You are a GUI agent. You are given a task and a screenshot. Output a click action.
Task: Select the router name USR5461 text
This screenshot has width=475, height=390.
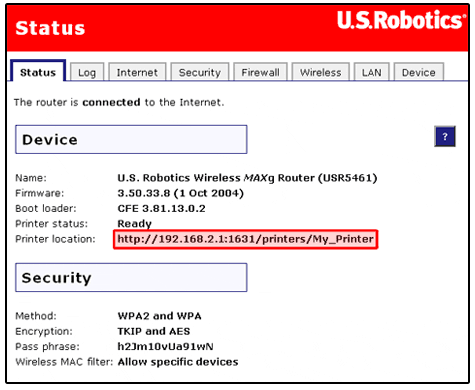(x=247, y=178)
